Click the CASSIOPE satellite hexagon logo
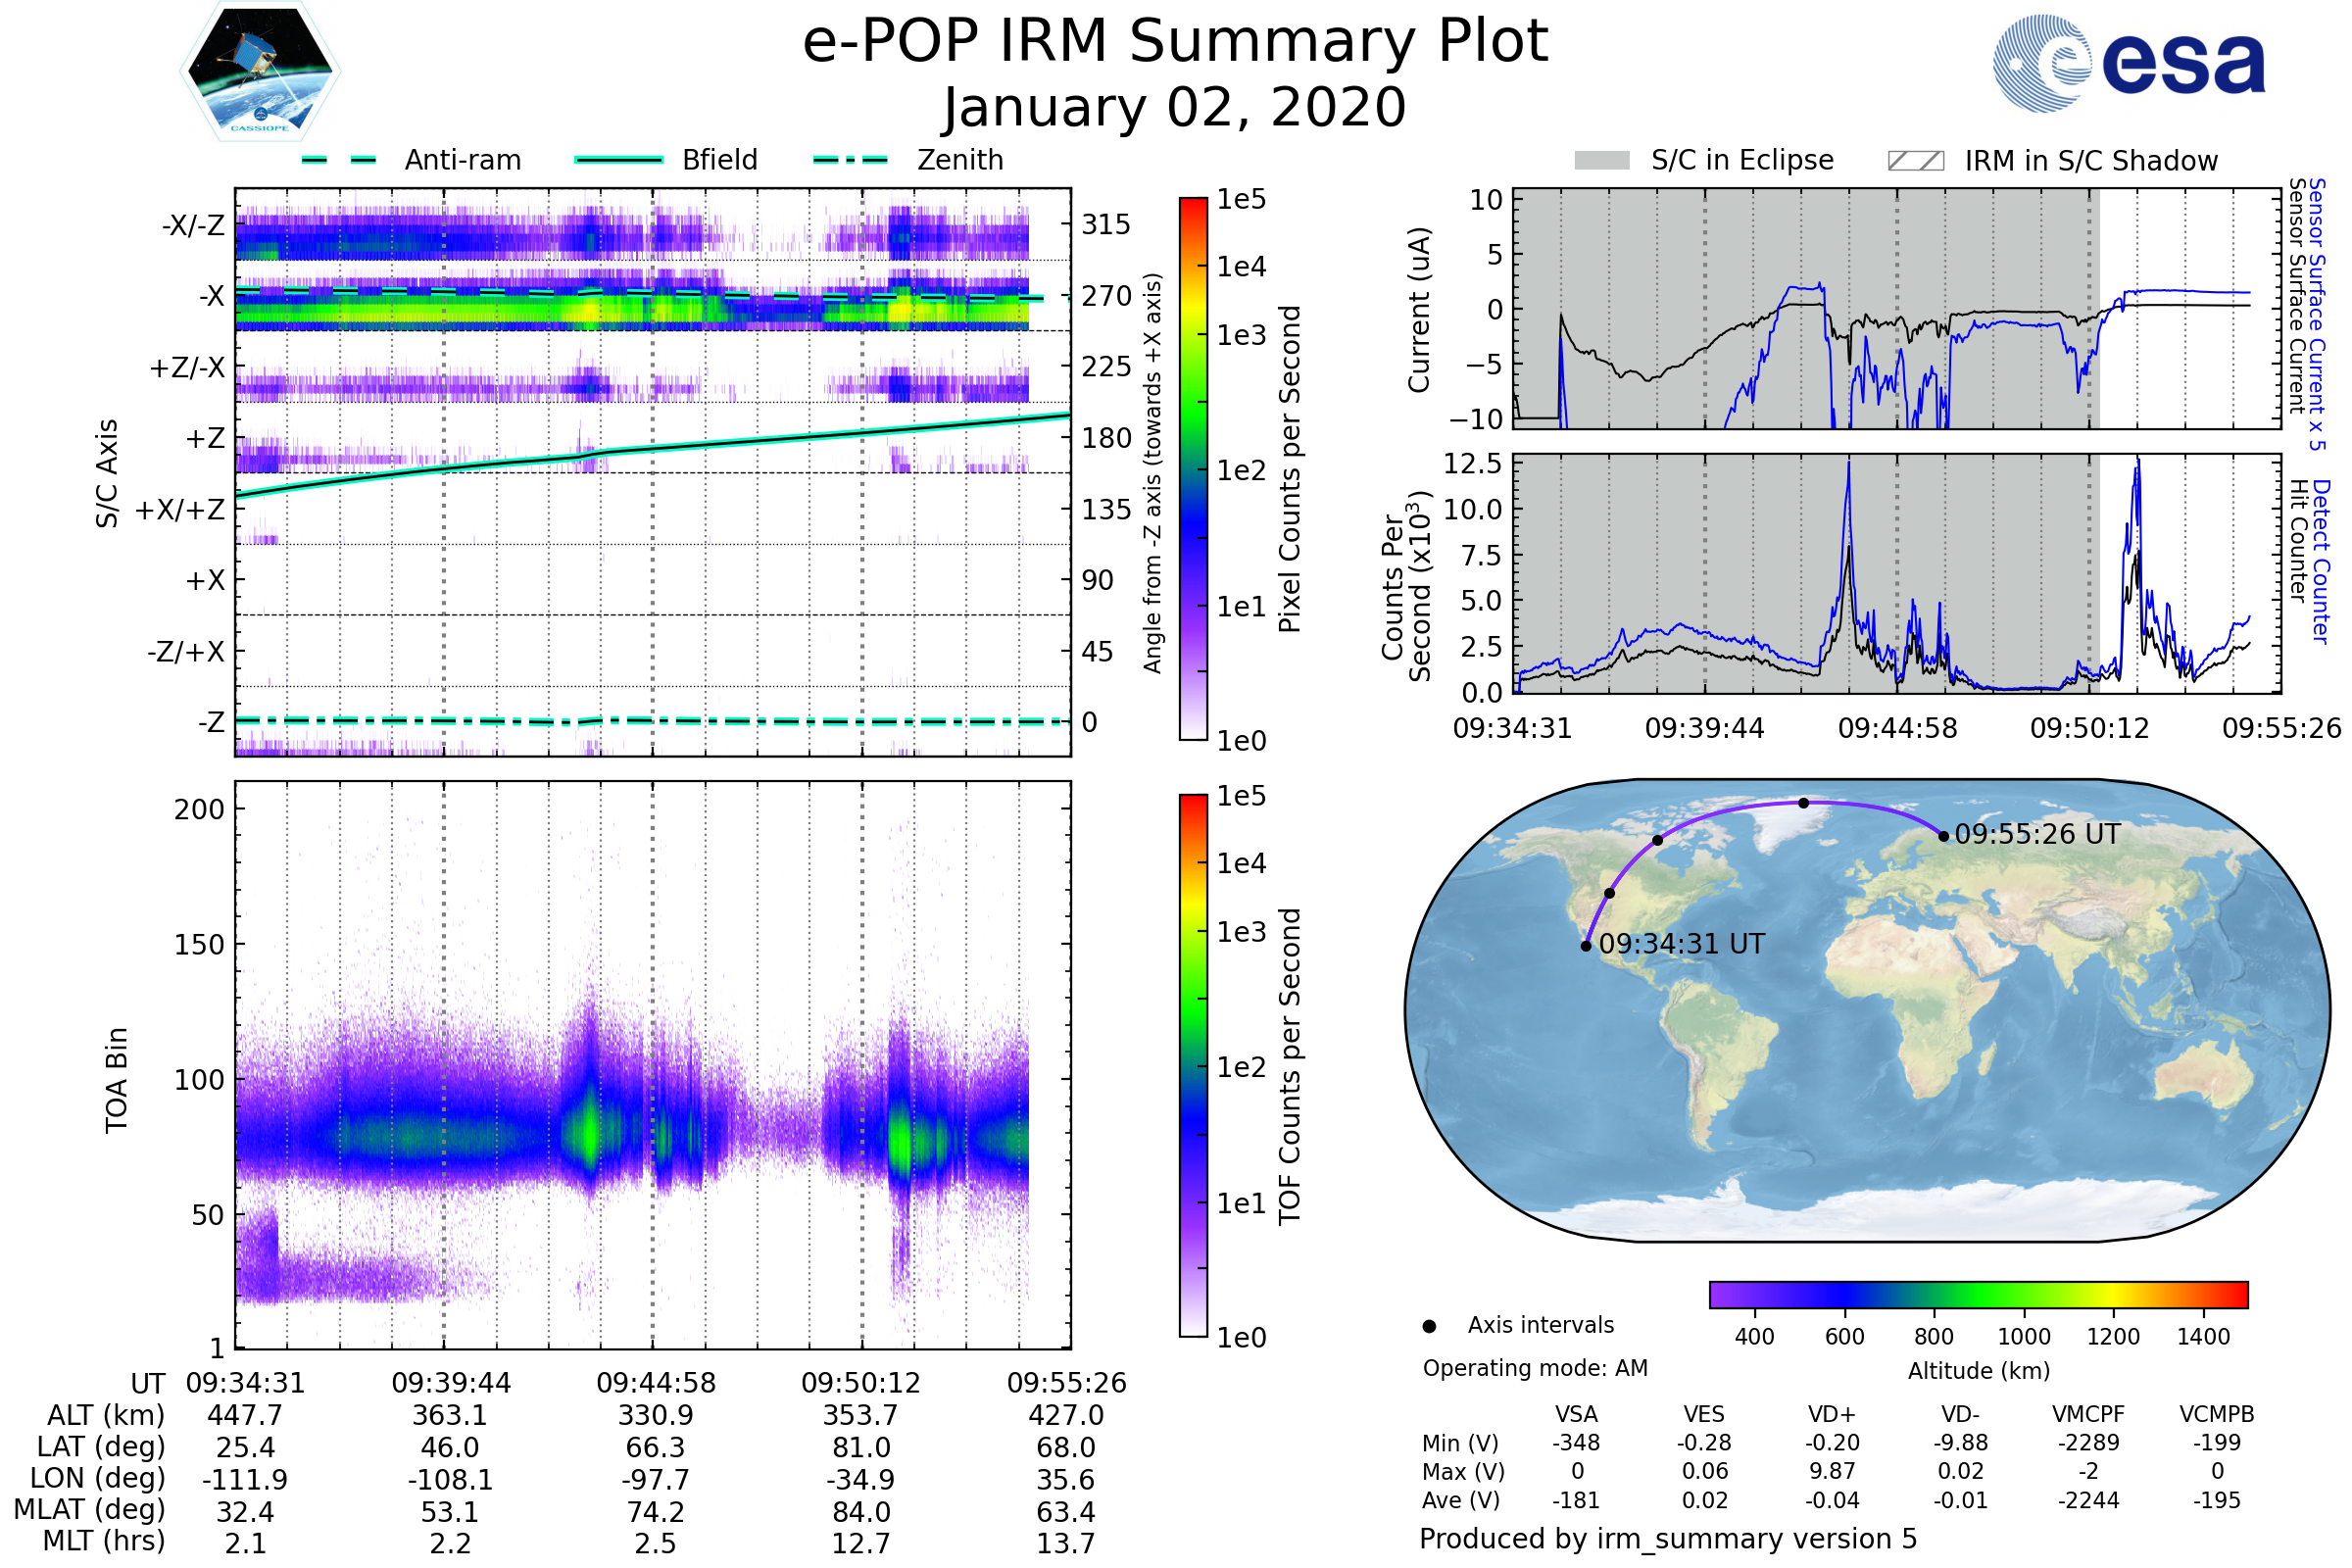This screenshot has height=1568, width=2352. point(260,72)
